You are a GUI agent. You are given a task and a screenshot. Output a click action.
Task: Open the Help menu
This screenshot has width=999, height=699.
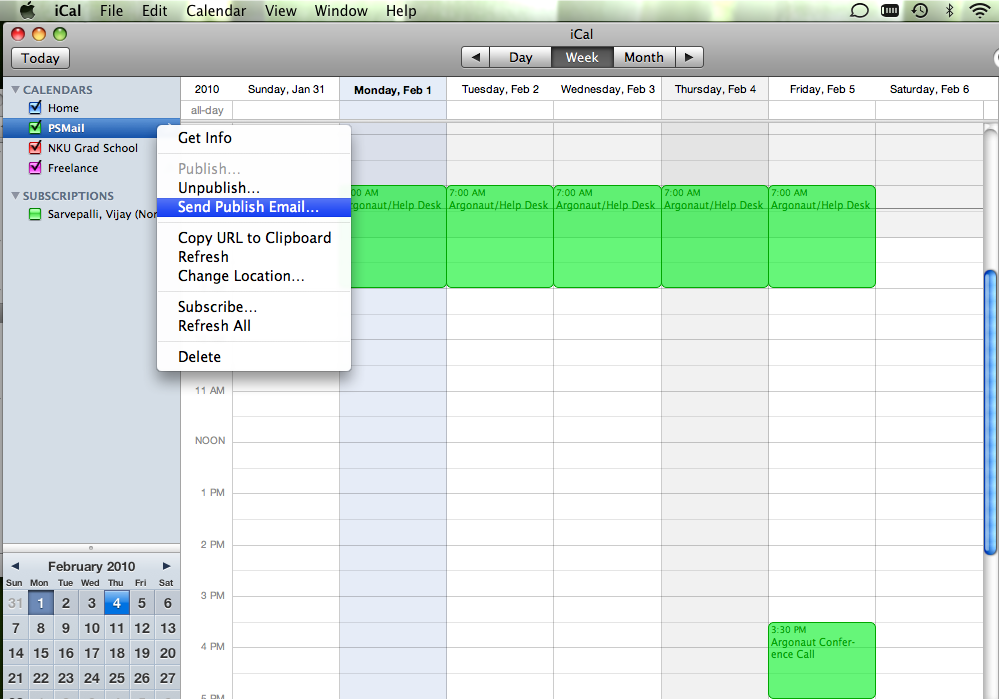tap(401, 11)
